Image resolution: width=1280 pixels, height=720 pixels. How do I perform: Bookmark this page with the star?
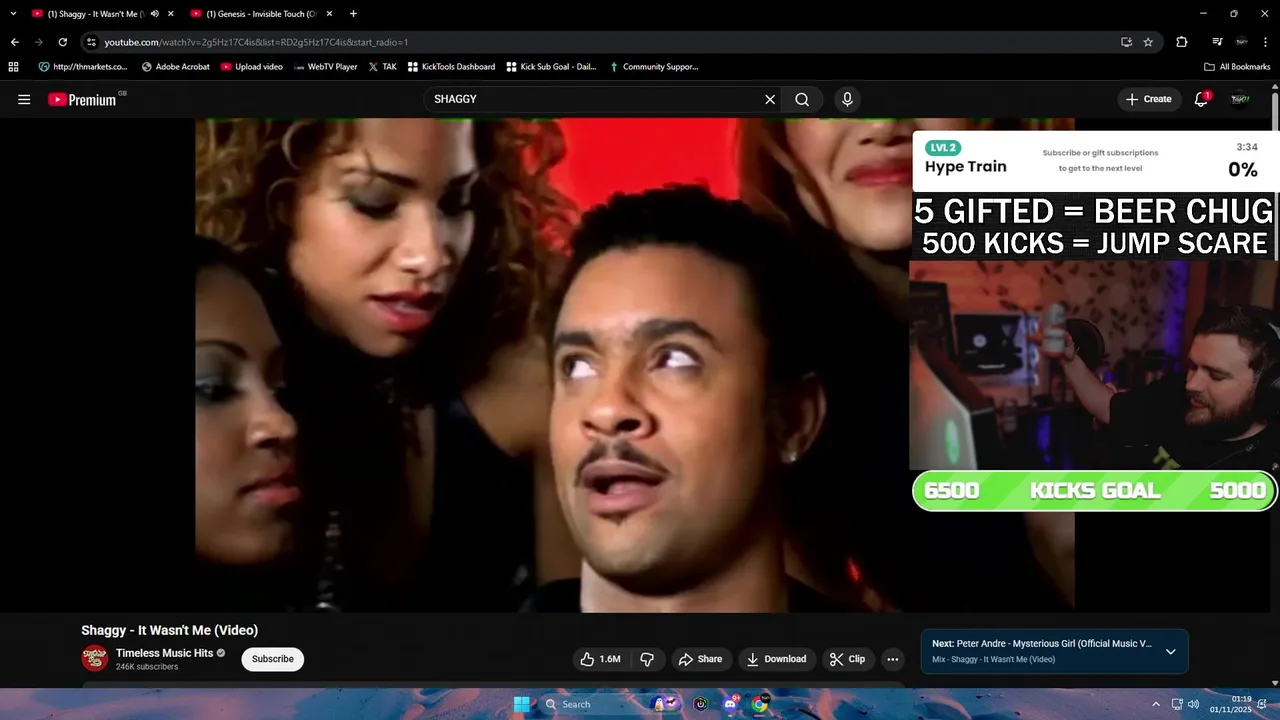click(x=1148, y=42)
